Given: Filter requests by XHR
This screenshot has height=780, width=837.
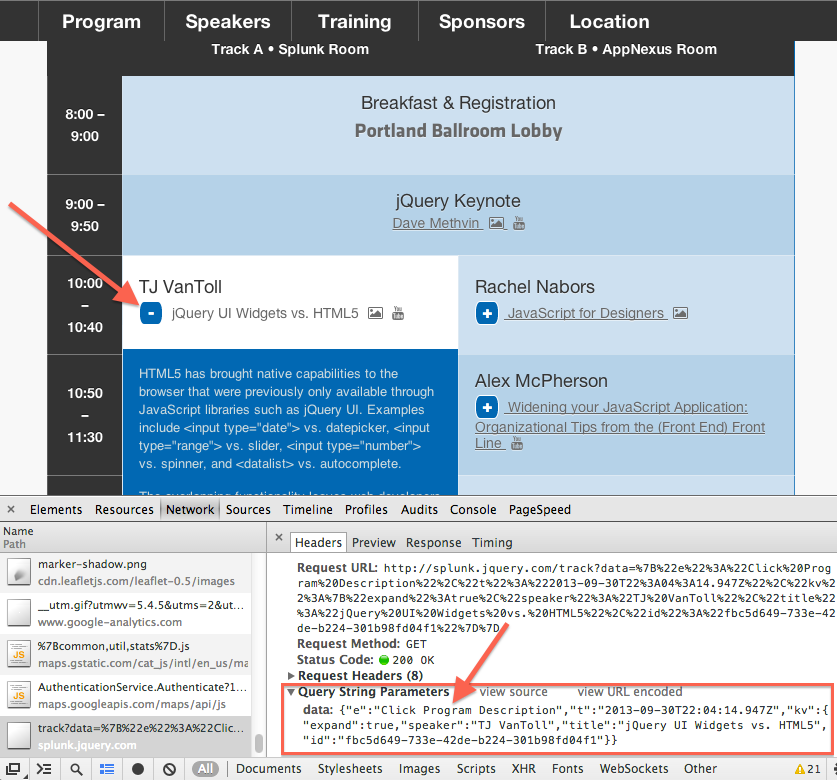Looking at the screenshot, I should [x=524, y=769].
